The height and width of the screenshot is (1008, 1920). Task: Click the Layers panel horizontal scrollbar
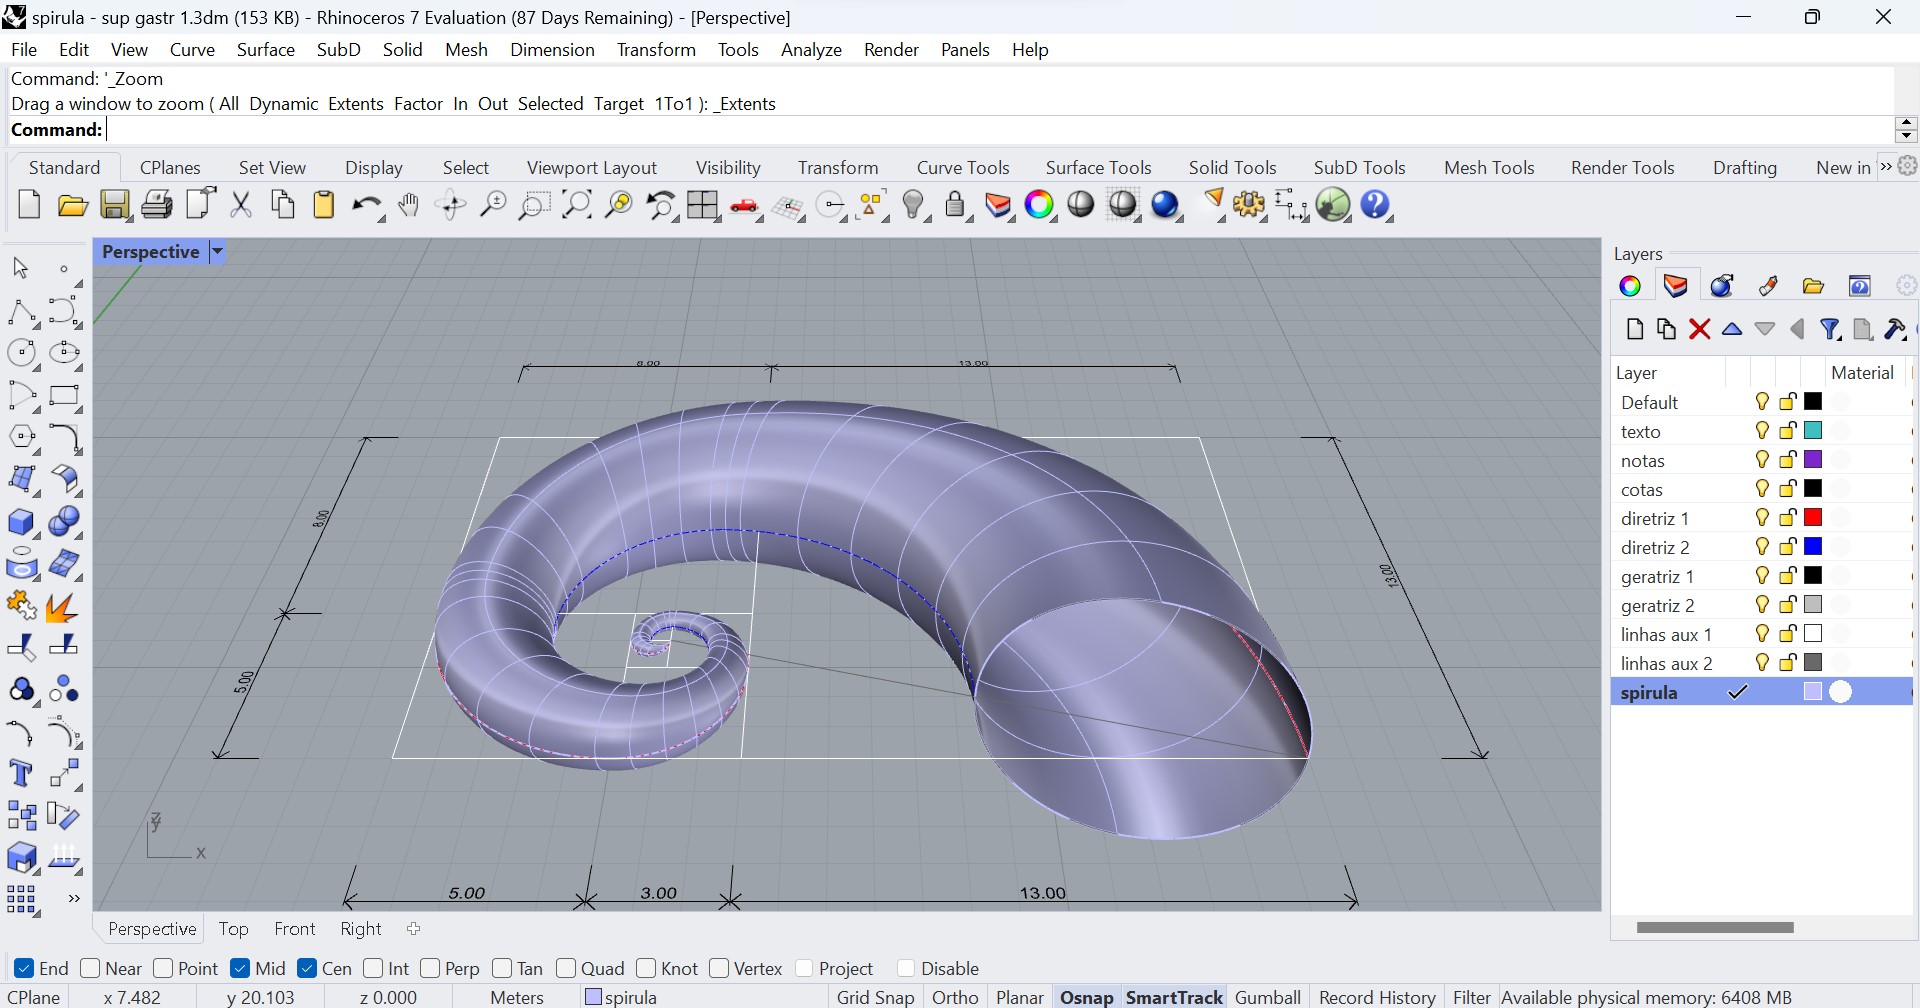pyautogui.click(x=1715, y=927)
